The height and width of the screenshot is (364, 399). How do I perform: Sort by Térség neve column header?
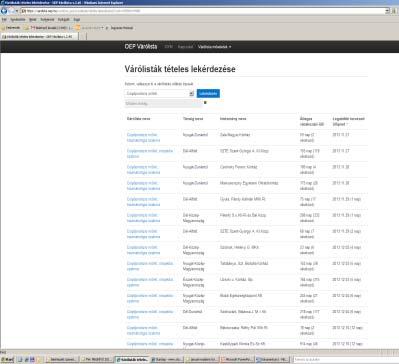tap(193, 119)
